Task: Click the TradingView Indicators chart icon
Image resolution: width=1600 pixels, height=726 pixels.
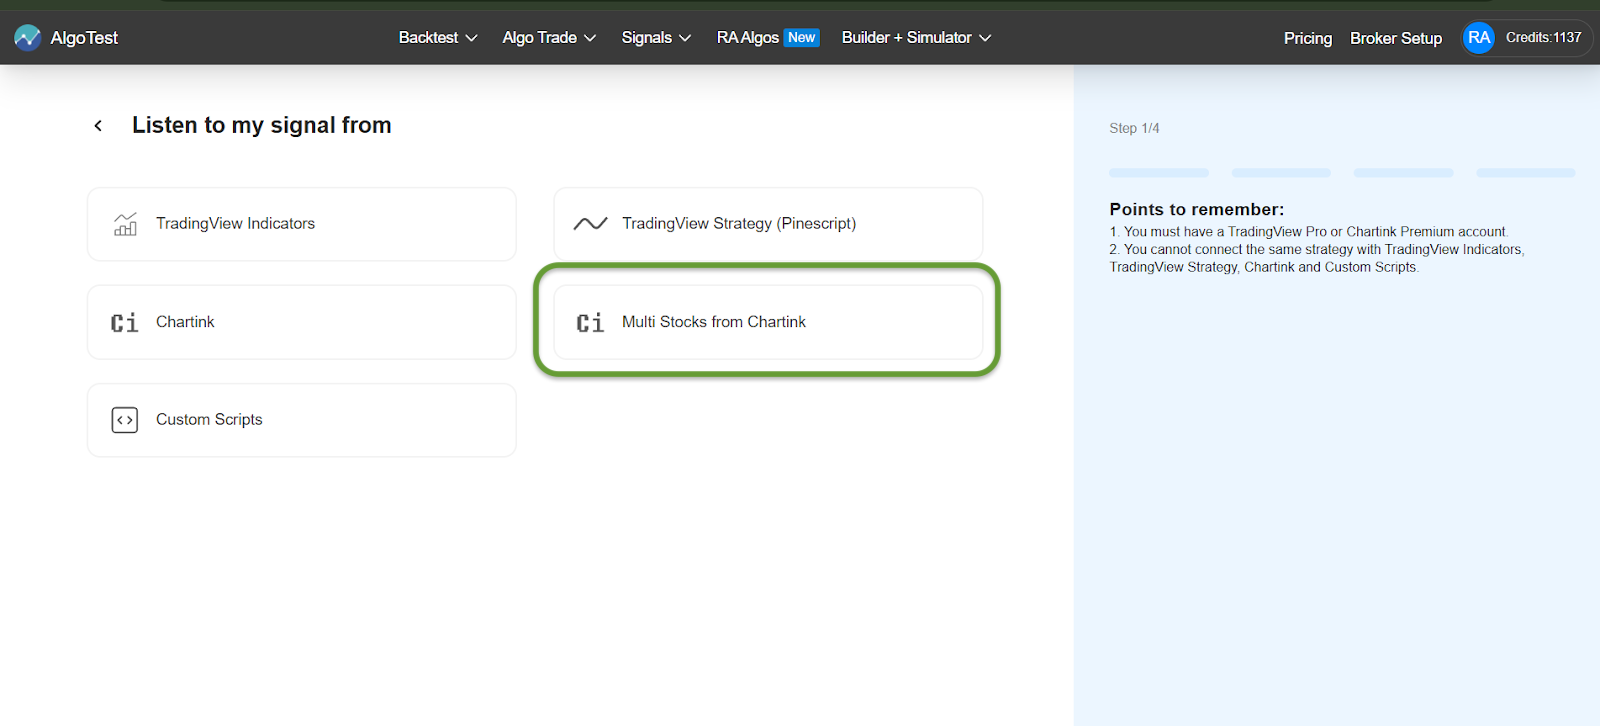Action: coord(125,224)
